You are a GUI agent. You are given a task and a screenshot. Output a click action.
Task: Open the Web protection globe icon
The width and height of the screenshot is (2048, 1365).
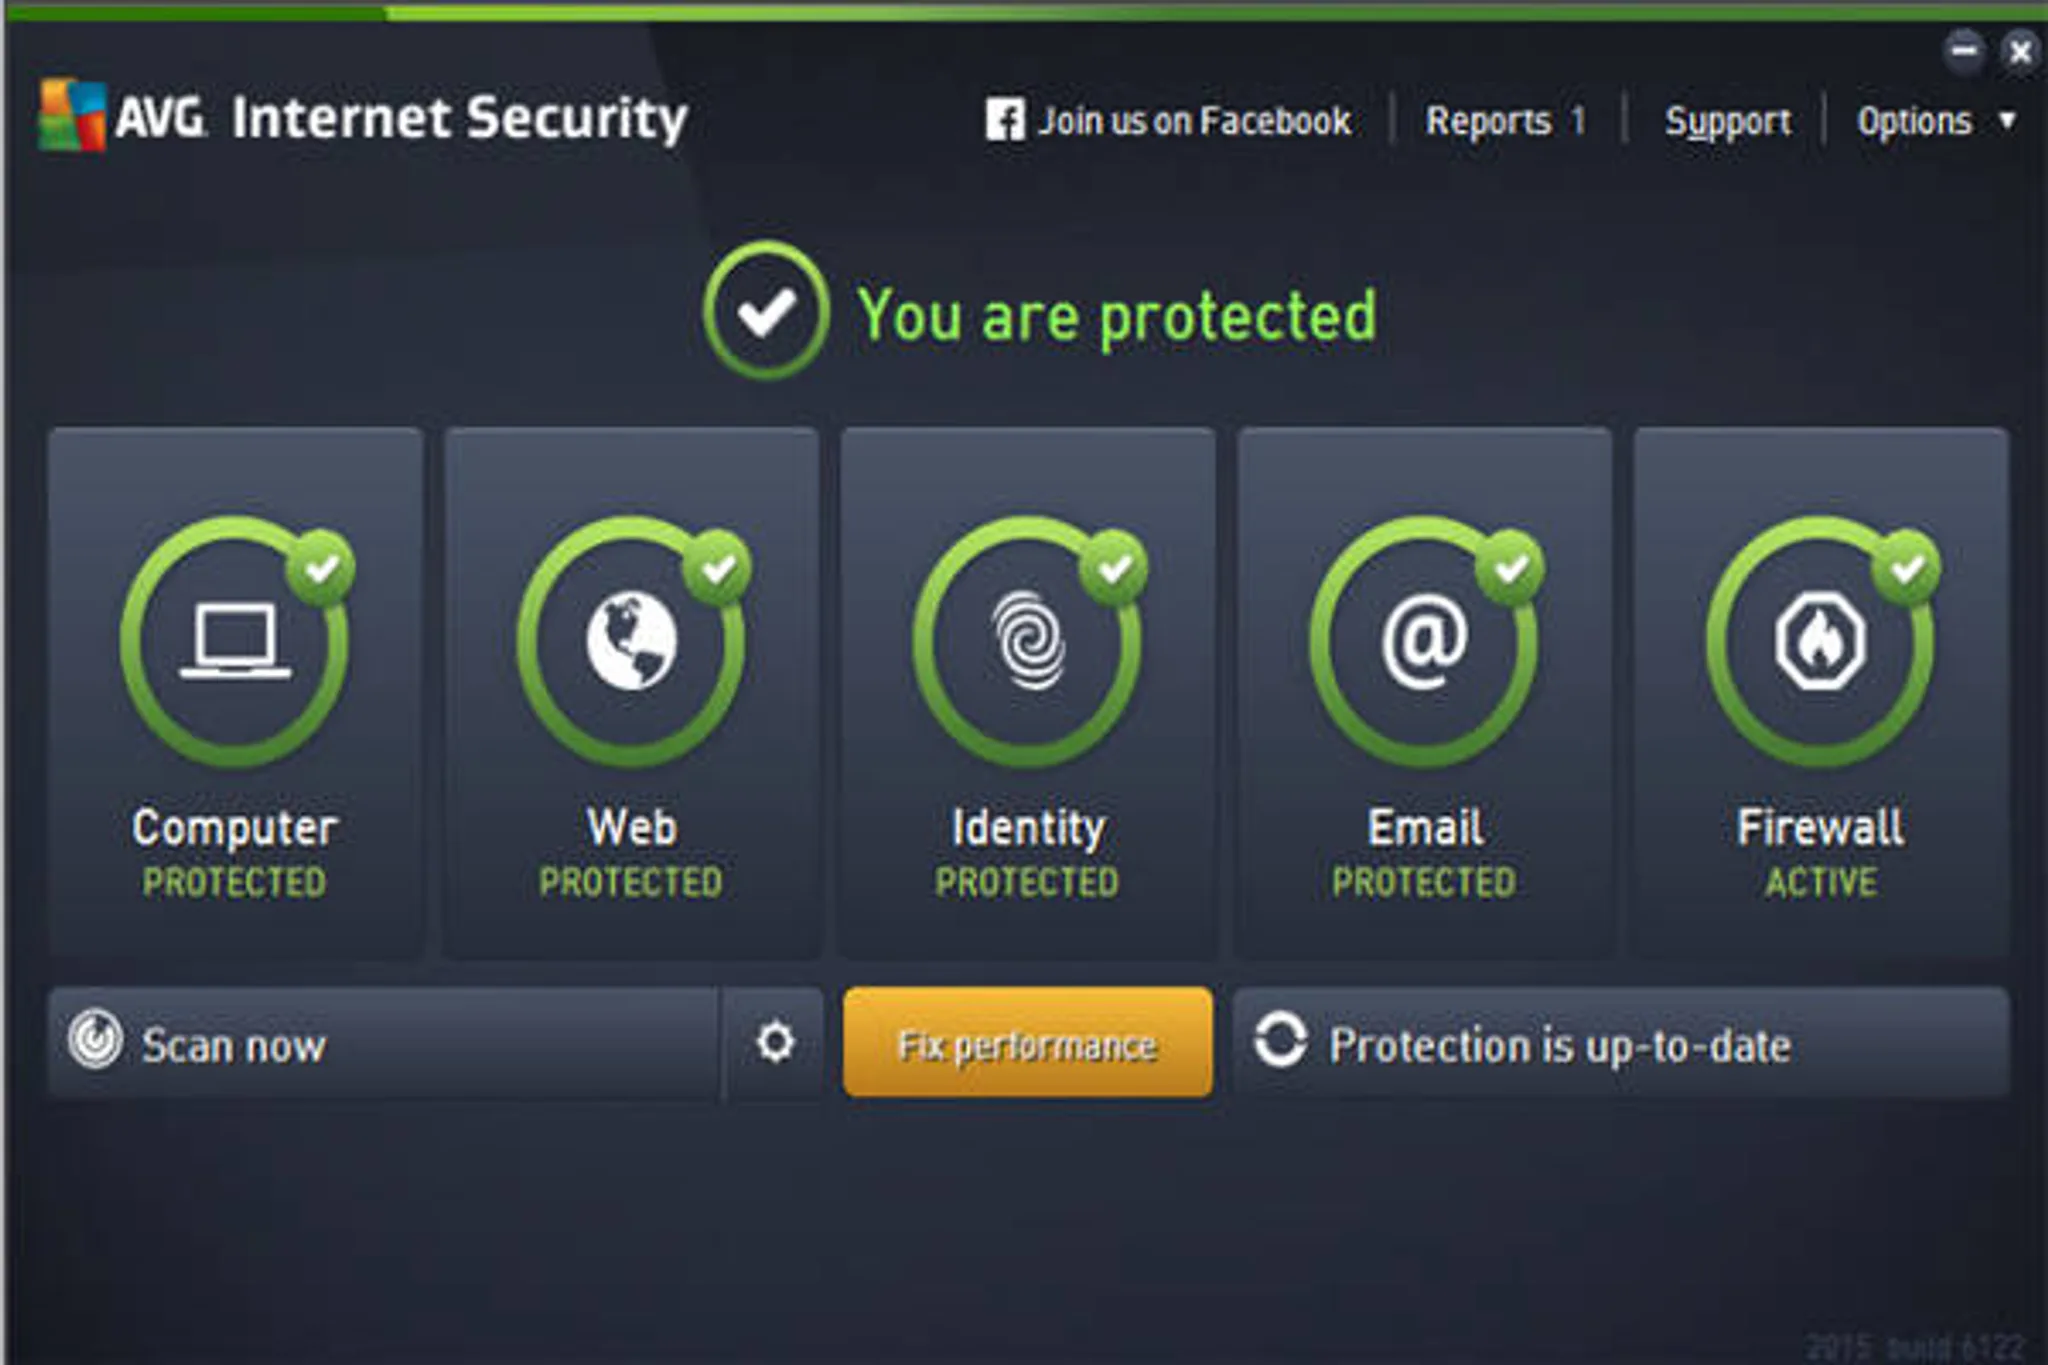632,641
